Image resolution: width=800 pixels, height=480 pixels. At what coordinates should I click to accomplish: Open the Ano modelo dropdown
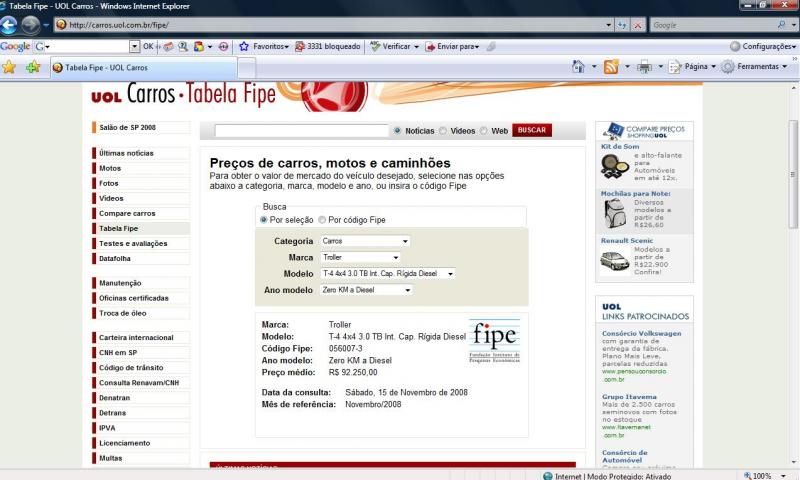point(366,290)
